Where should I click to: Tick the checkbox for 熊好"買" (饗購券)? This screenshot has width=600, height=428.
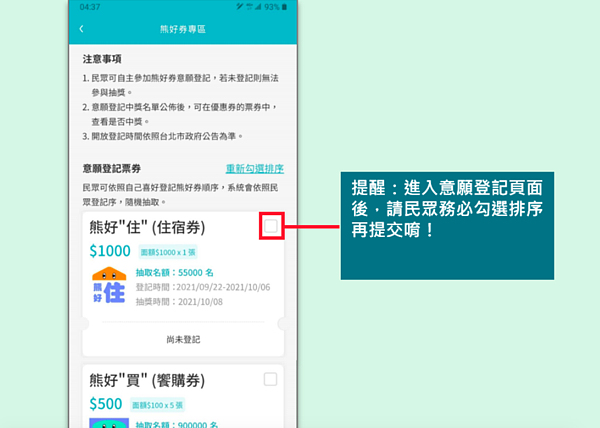(x=271, y=379)
